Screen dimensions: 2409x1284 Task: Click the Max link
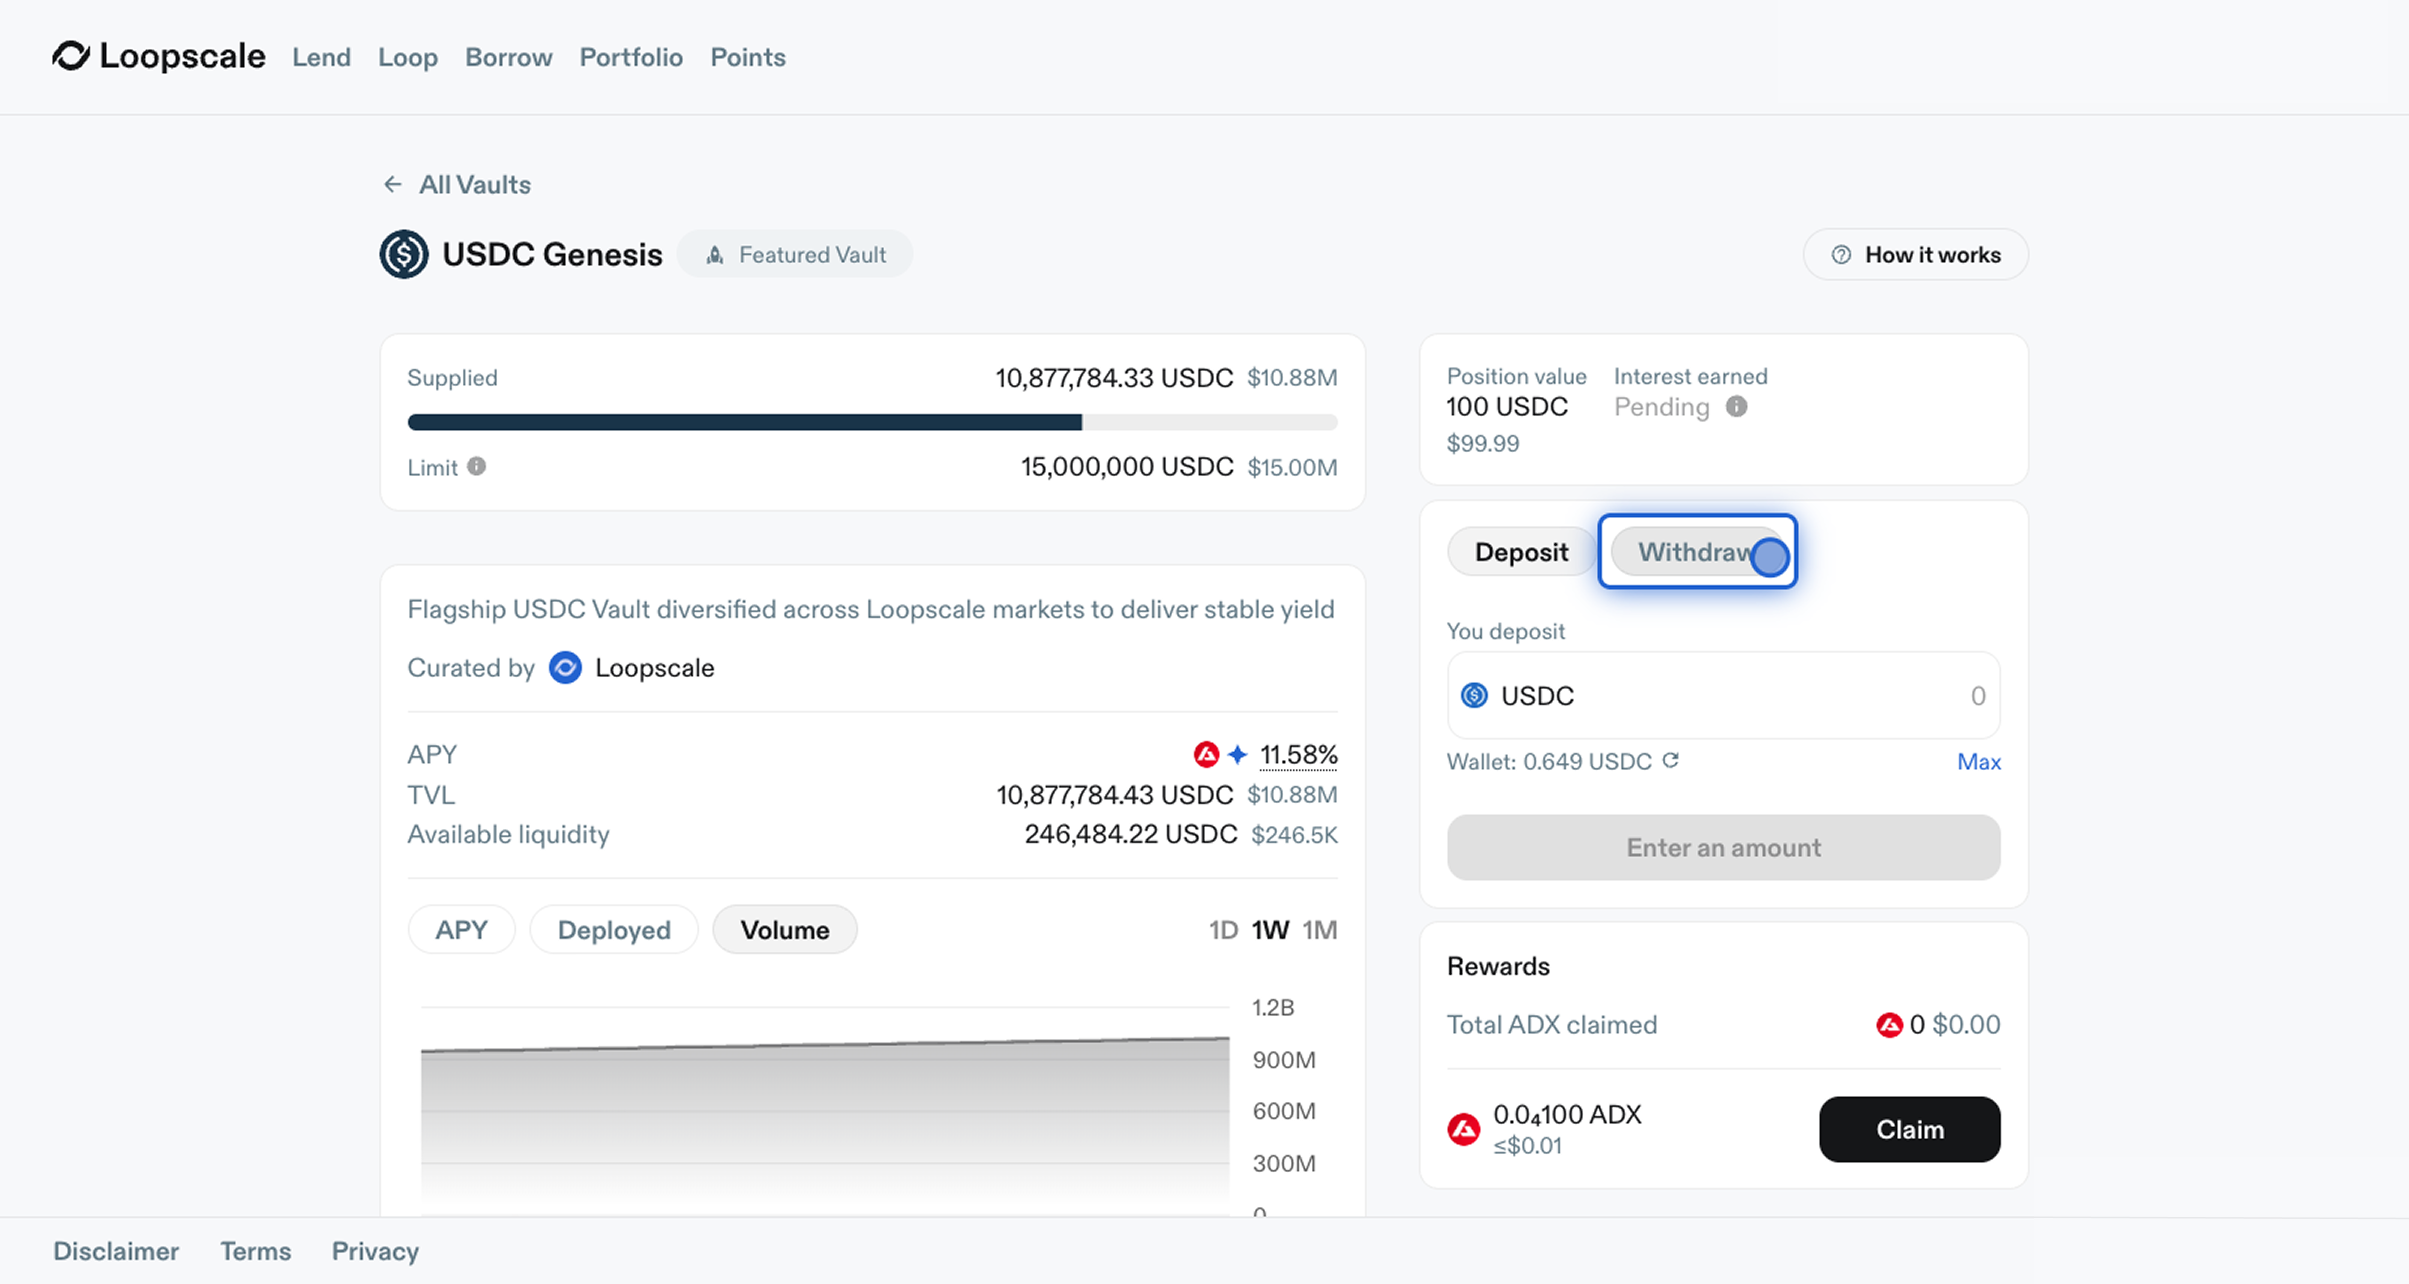point(1978,762)
